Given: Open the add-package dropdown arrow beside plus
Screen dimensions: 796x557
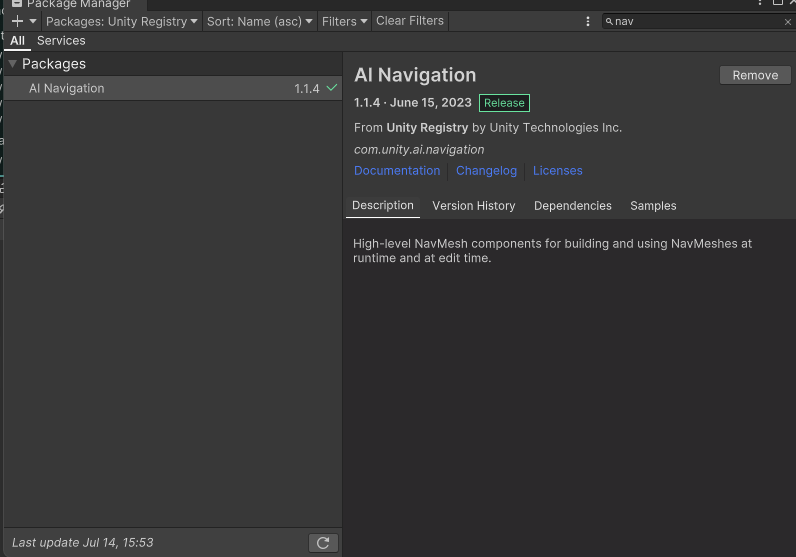Looking at the screenshot, I should point(33,21).
